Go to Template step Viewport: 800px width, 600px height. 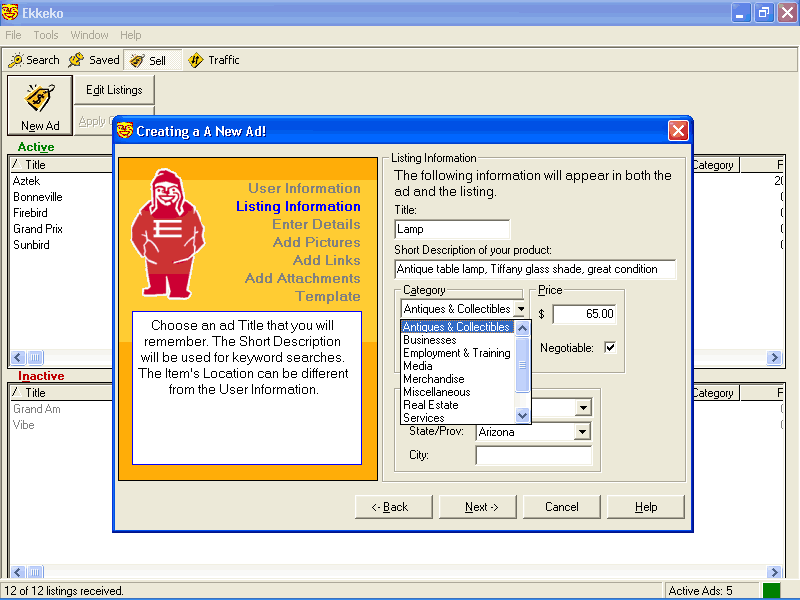328,296
